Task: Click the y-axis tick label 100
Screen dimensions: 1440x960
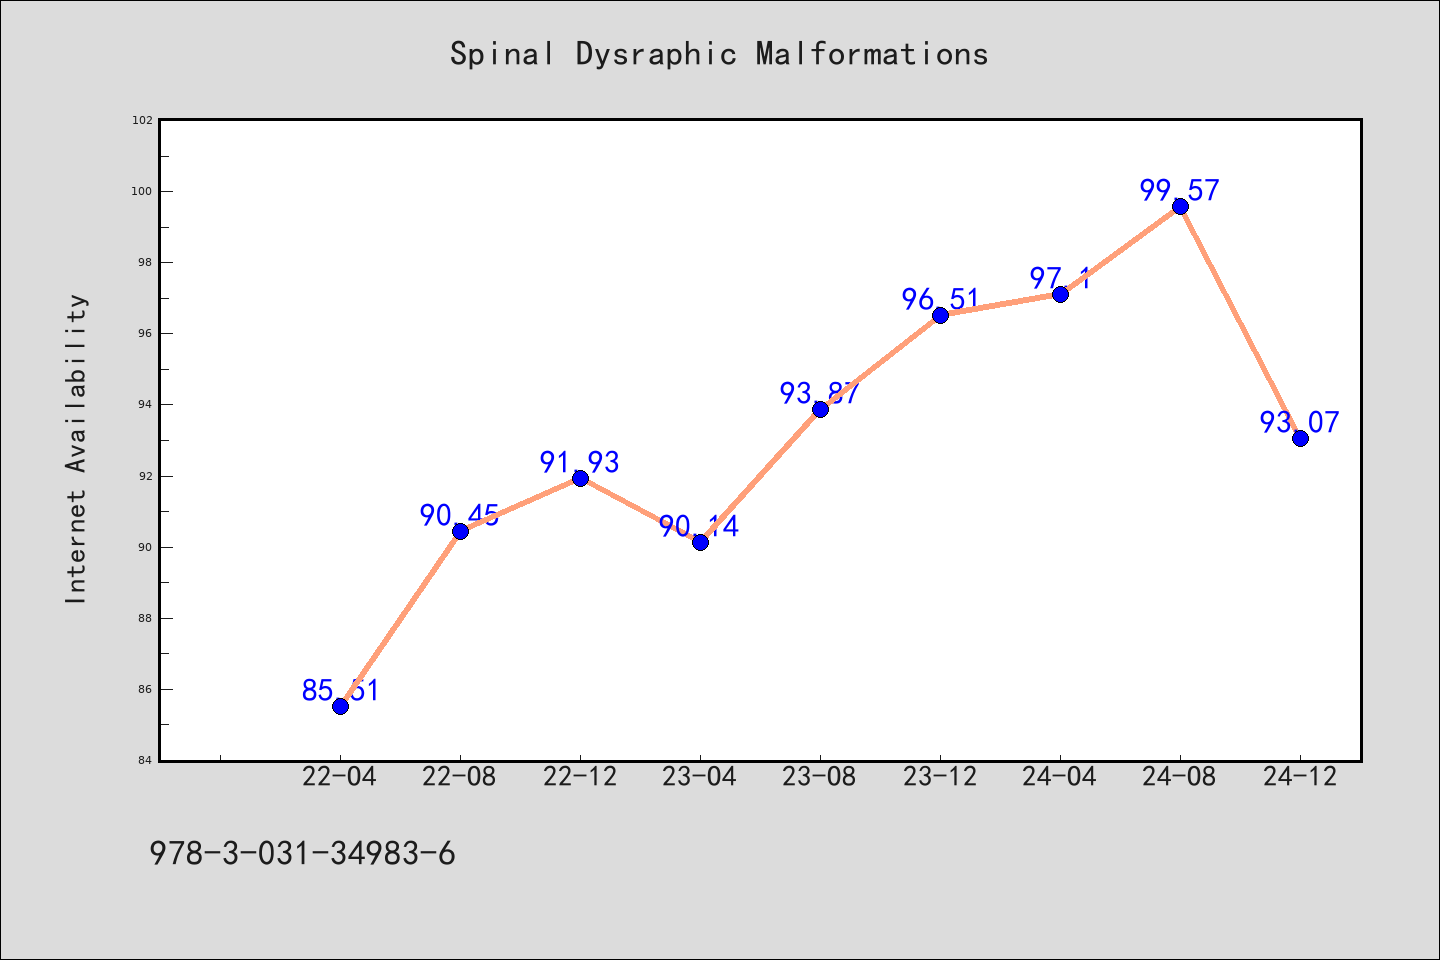Action: click(143, 191)
